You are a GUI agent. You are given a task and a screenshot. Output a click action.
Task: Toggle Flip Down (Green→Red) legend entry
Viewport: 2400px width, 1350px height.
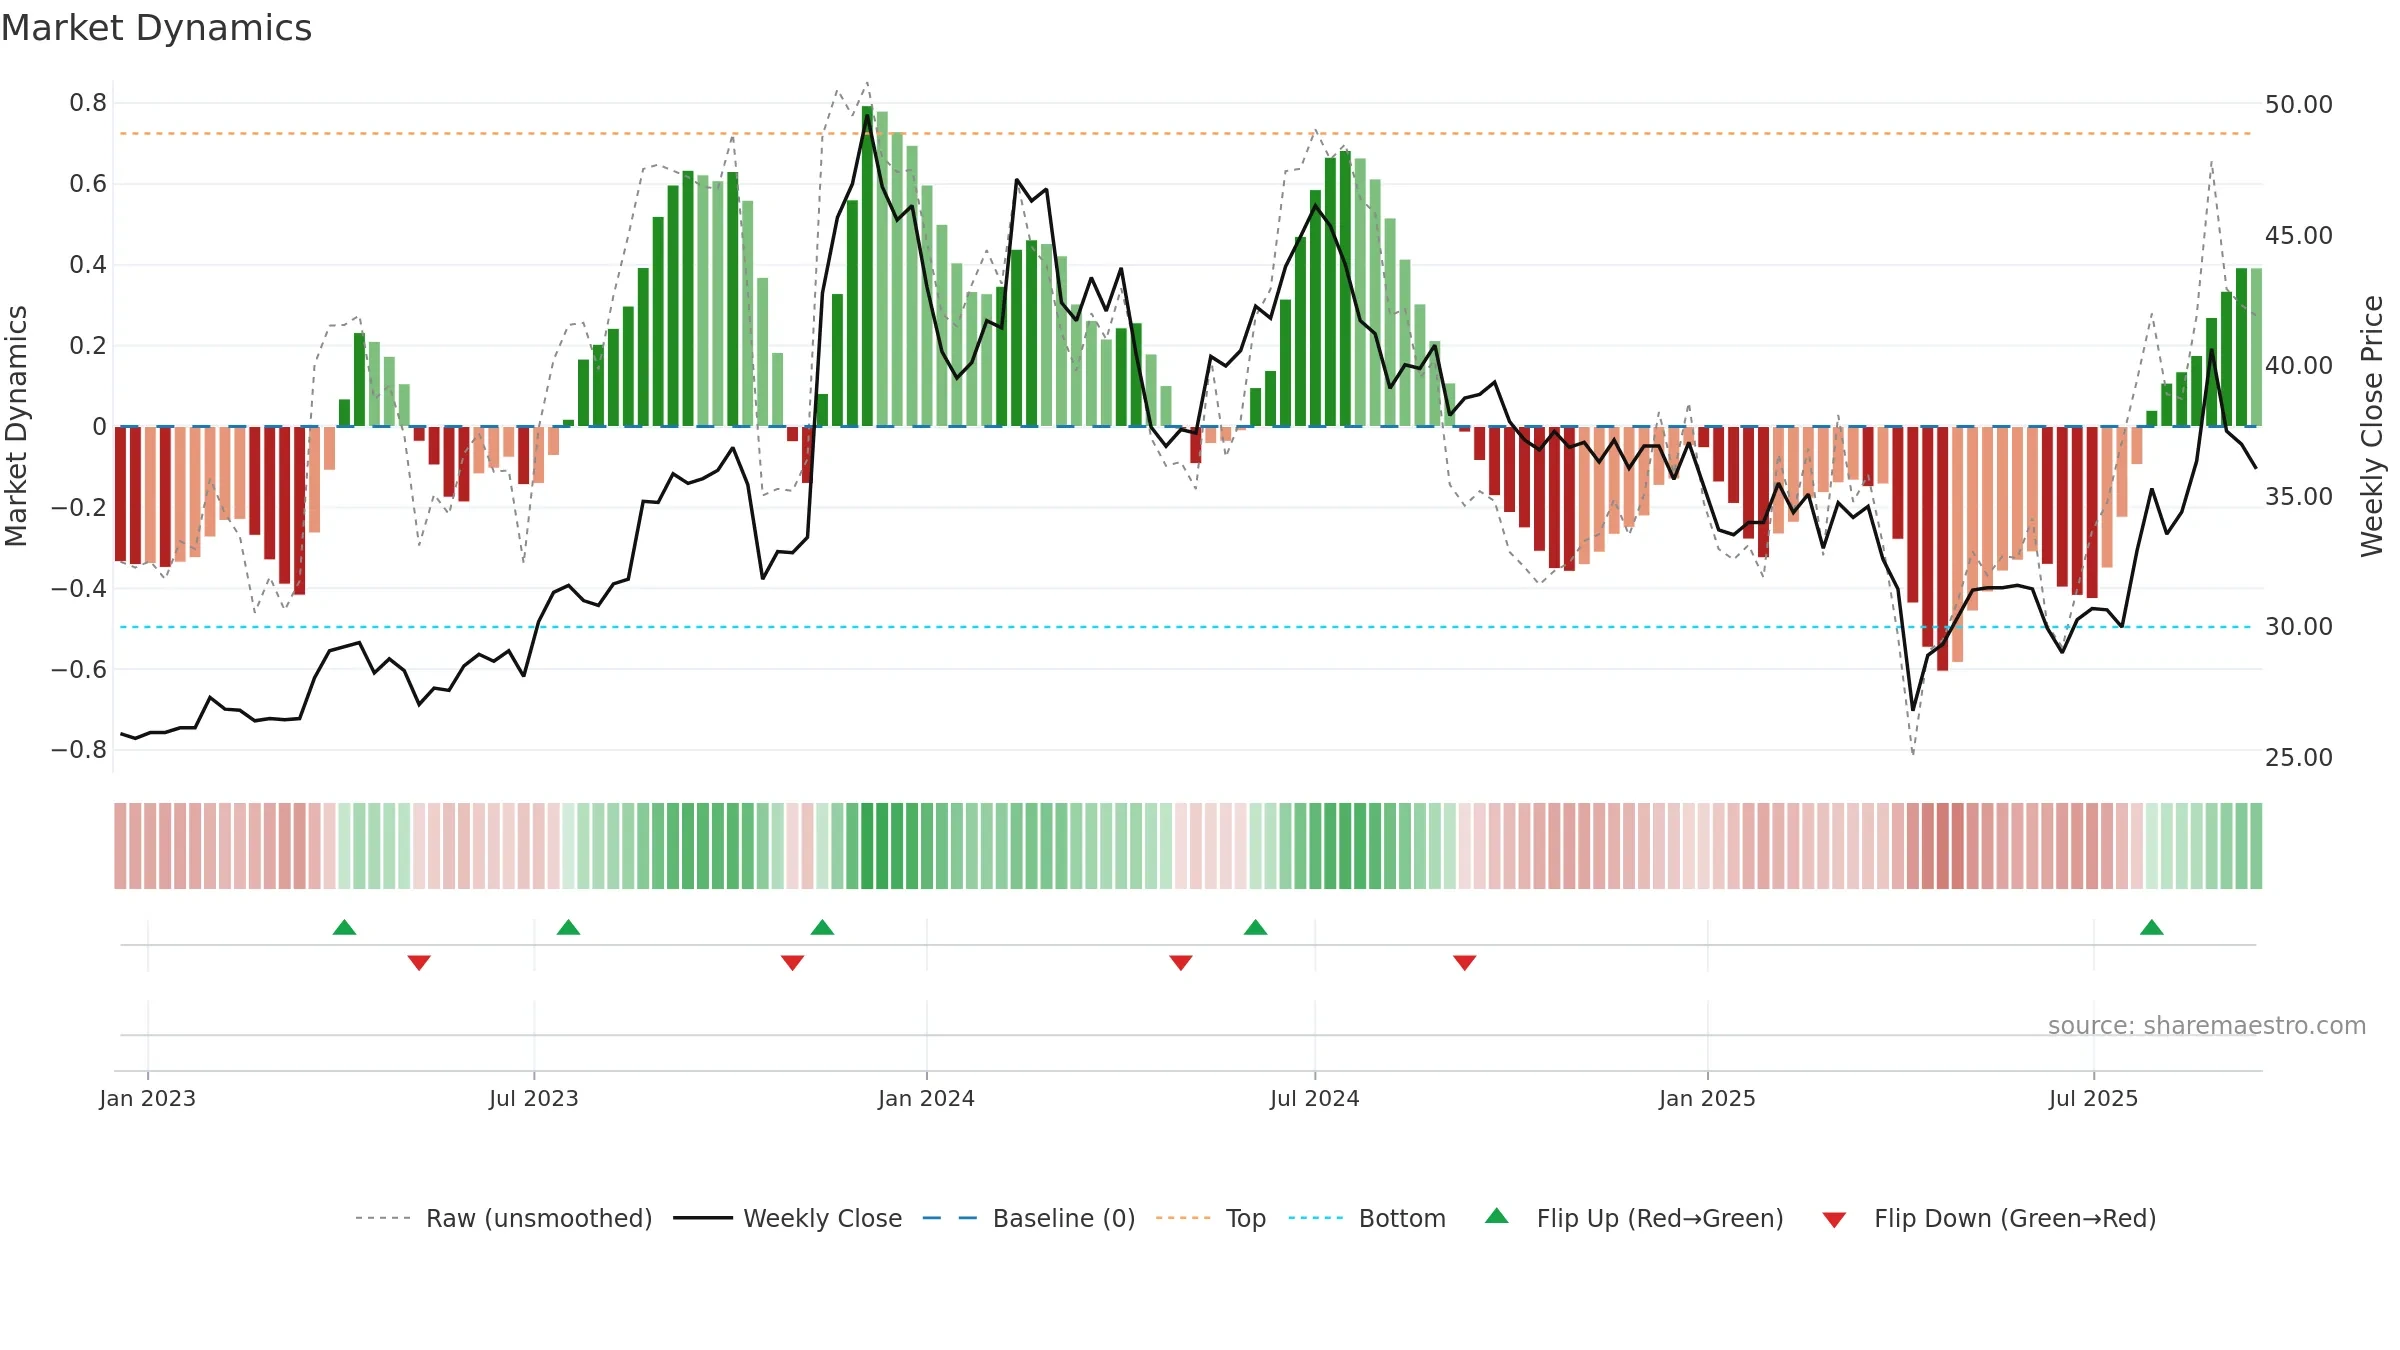click(1988, 1218)
